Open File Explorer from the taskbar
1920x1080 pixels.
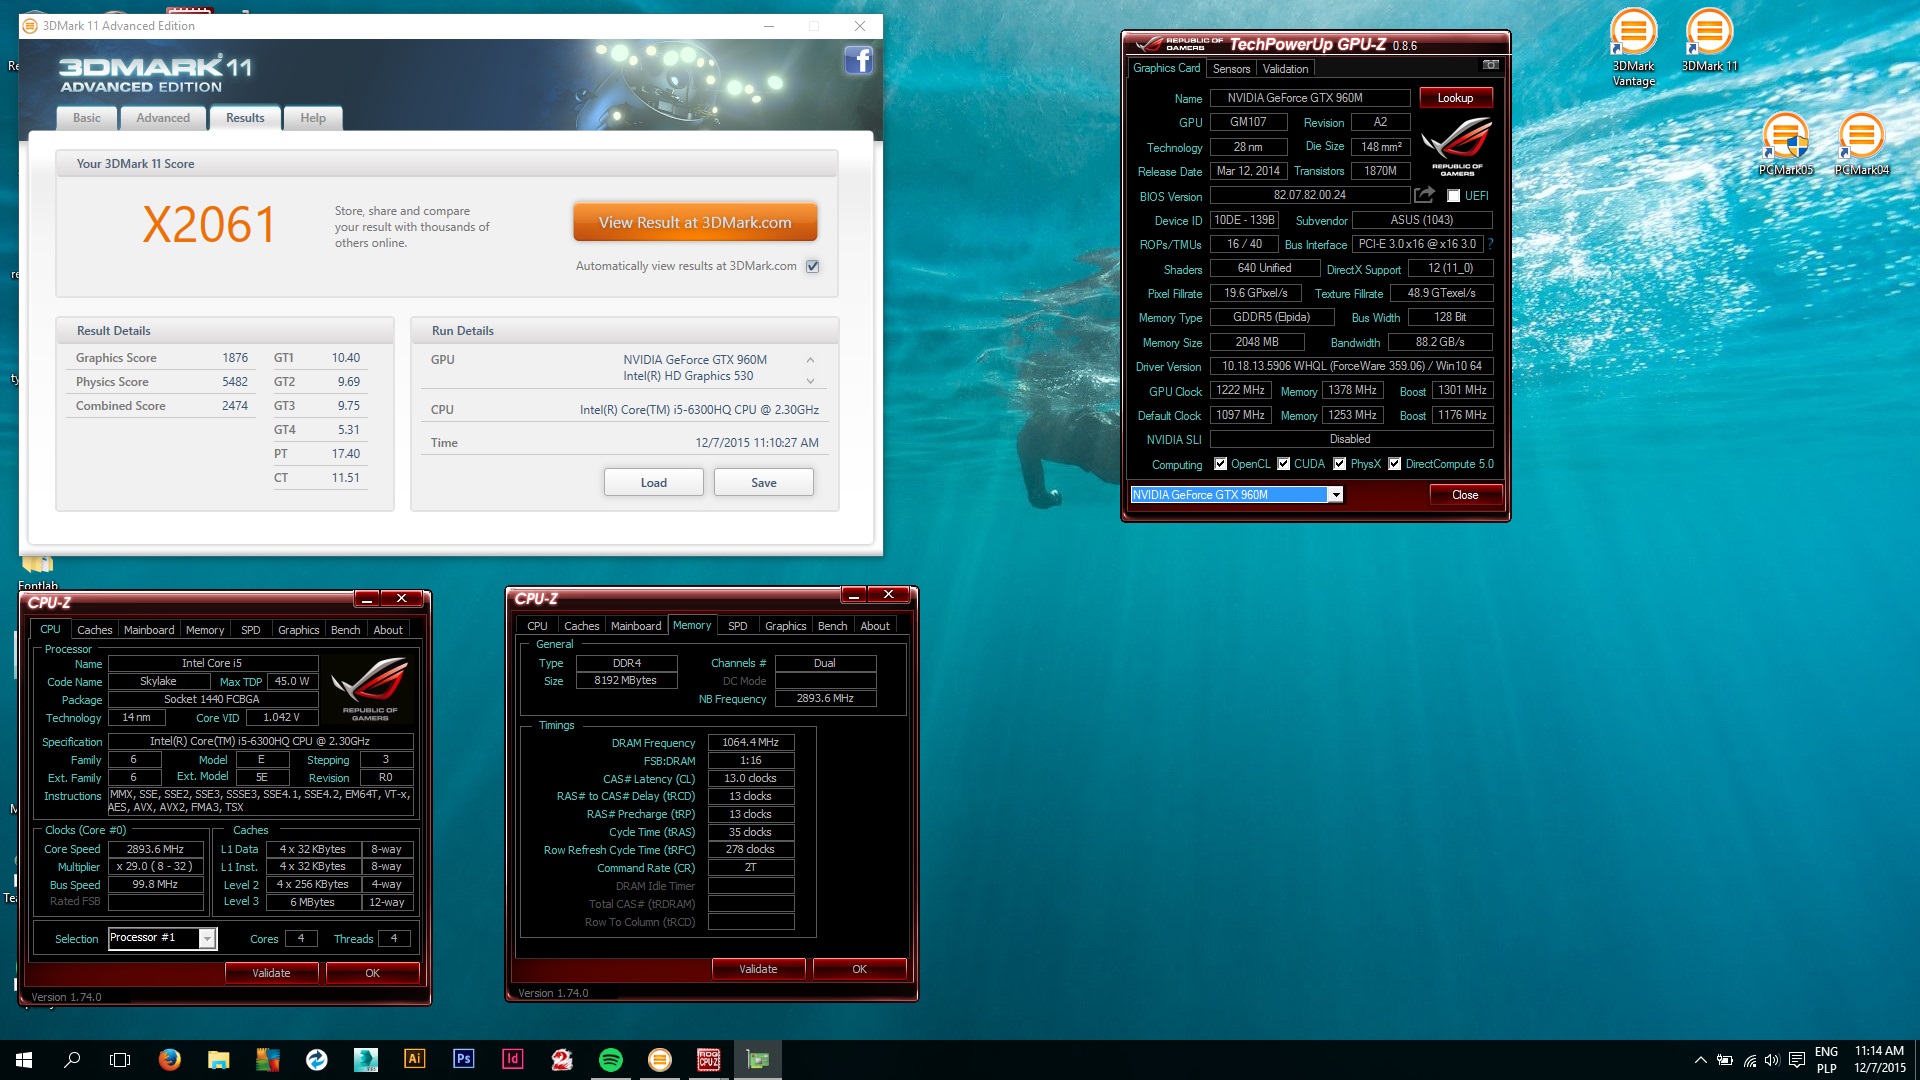coord(219,1059)
